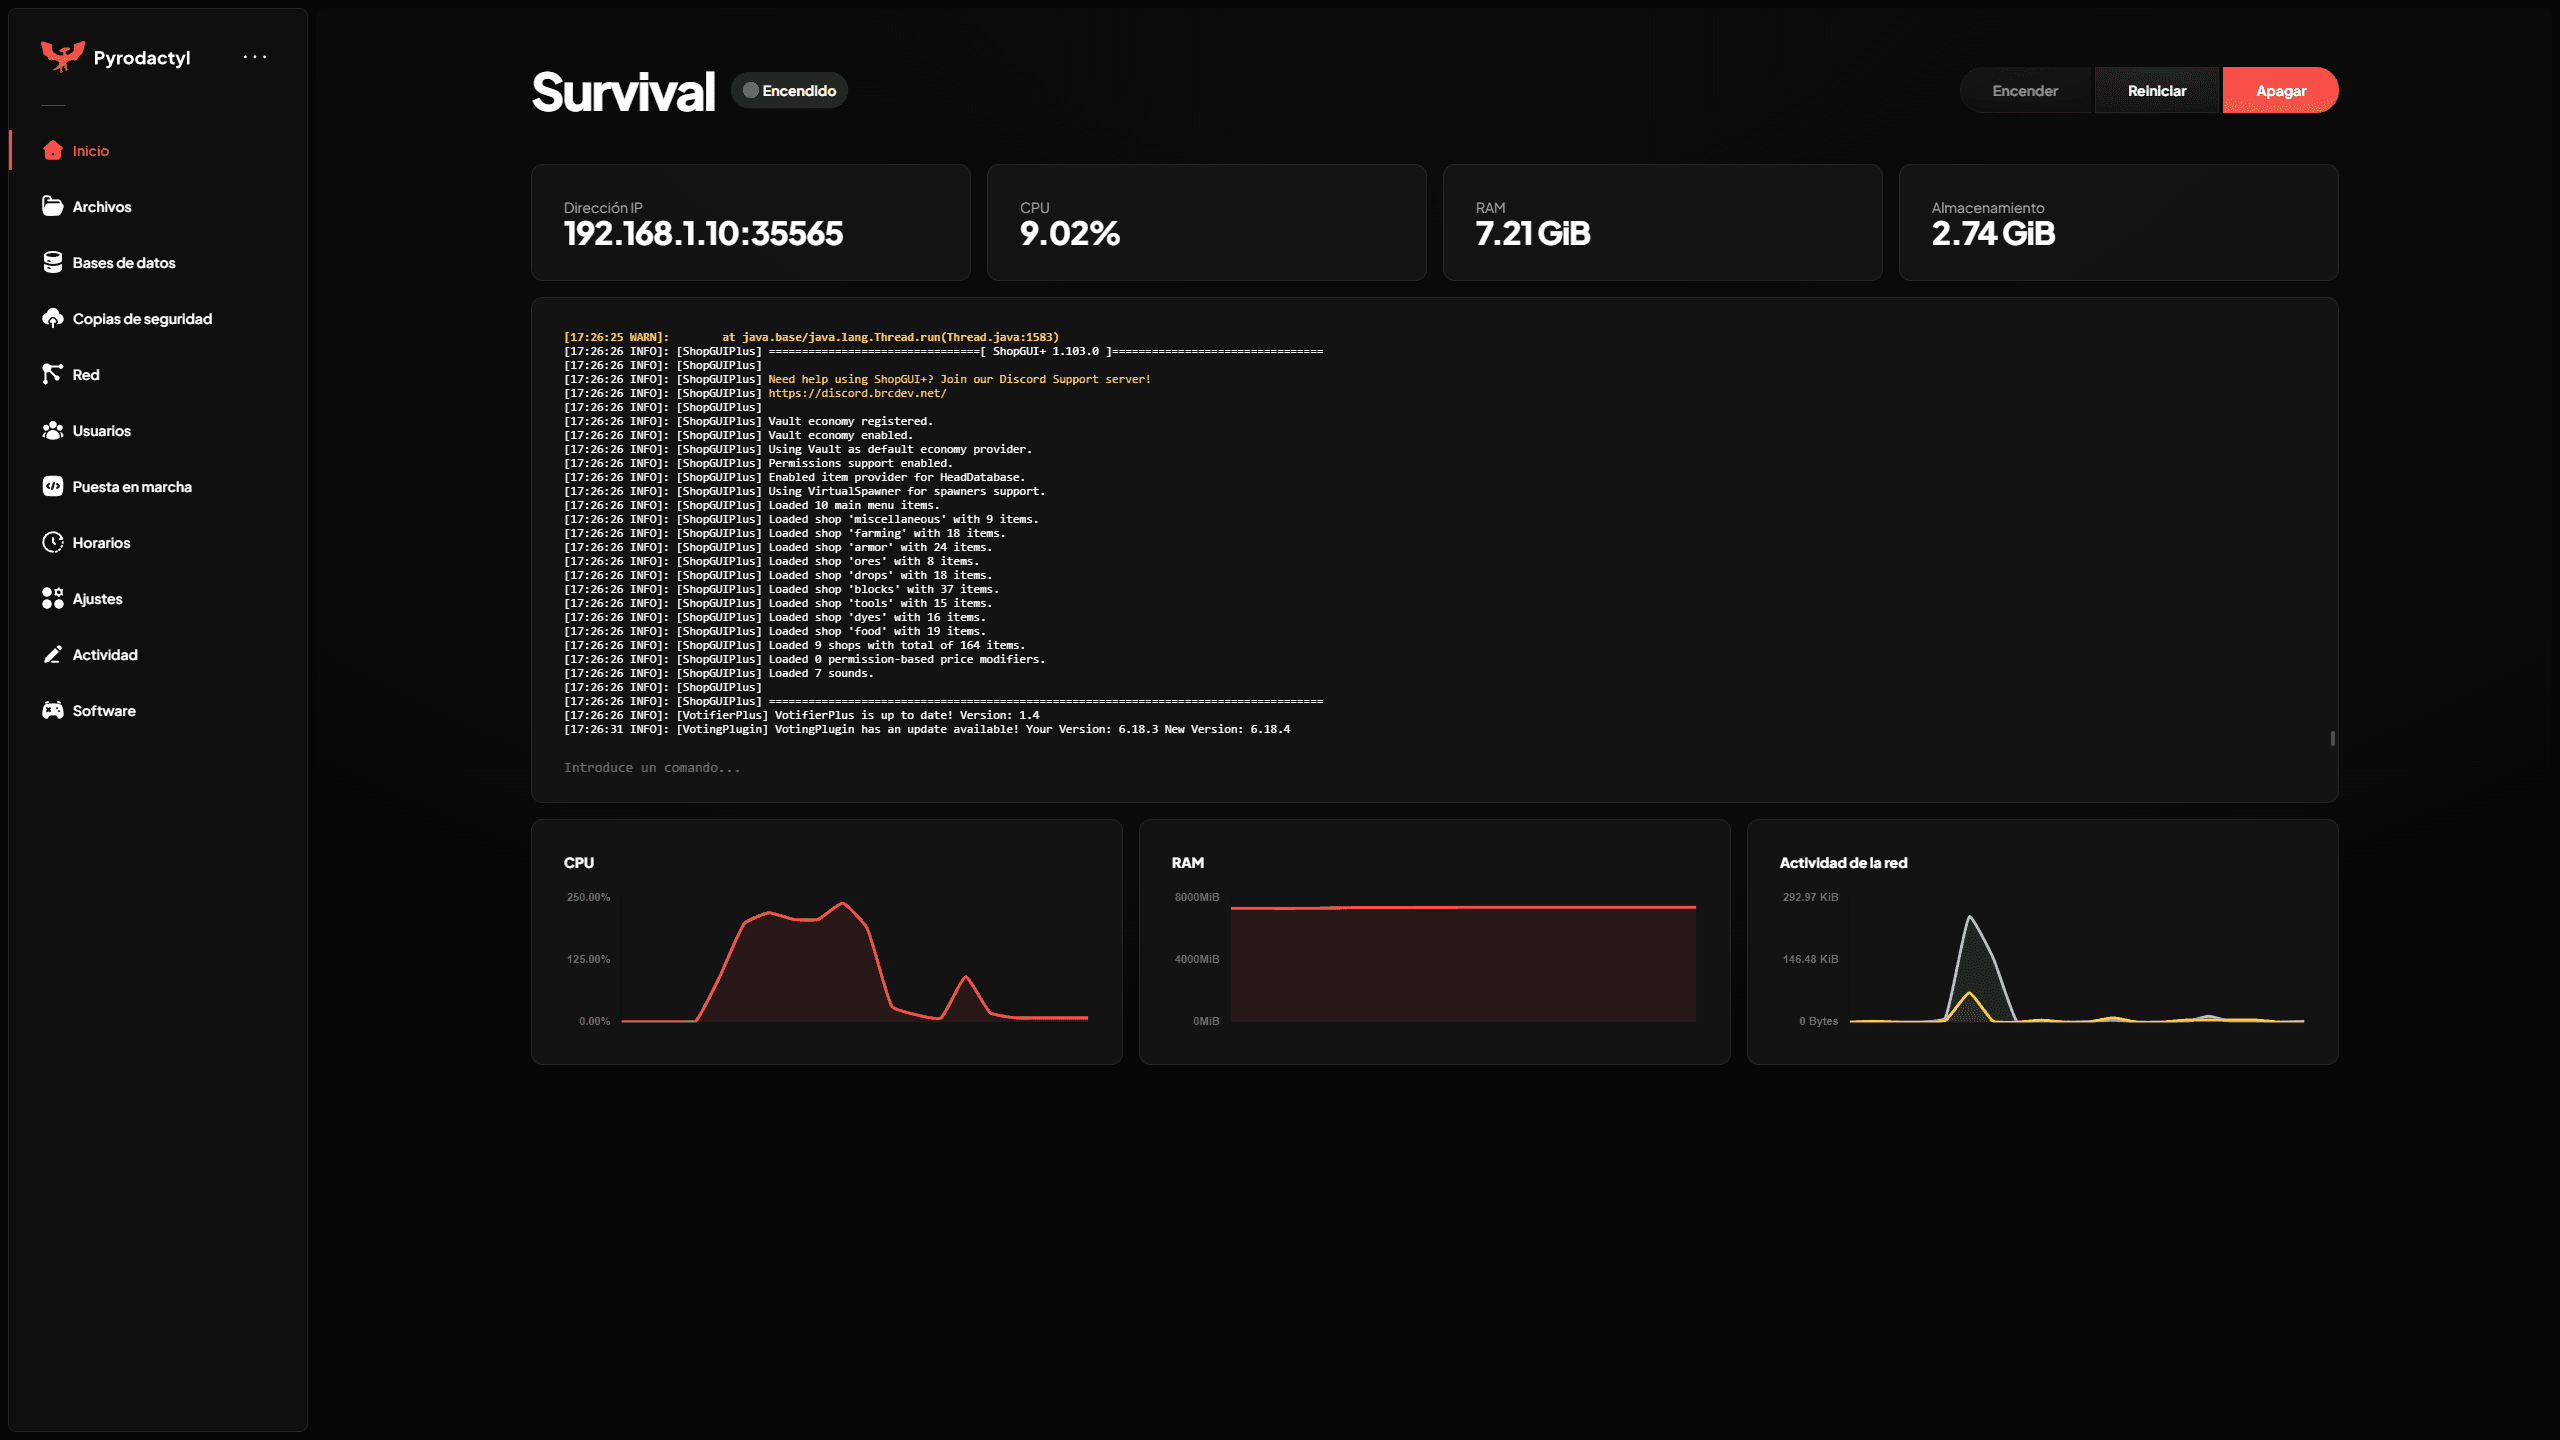2560x1440 pixels.
Task: Click the console scrollbar thumb
Action: (2332, 738)
